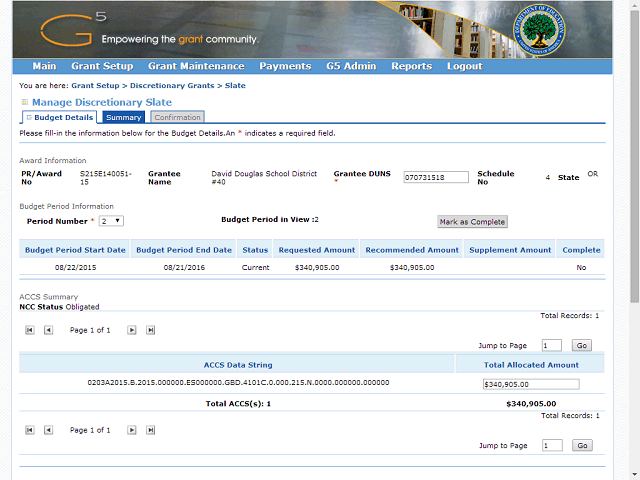The width and height of the screenshot is (640, 480).
Task: Switch to the Confirmation tab
Action: 177,117
